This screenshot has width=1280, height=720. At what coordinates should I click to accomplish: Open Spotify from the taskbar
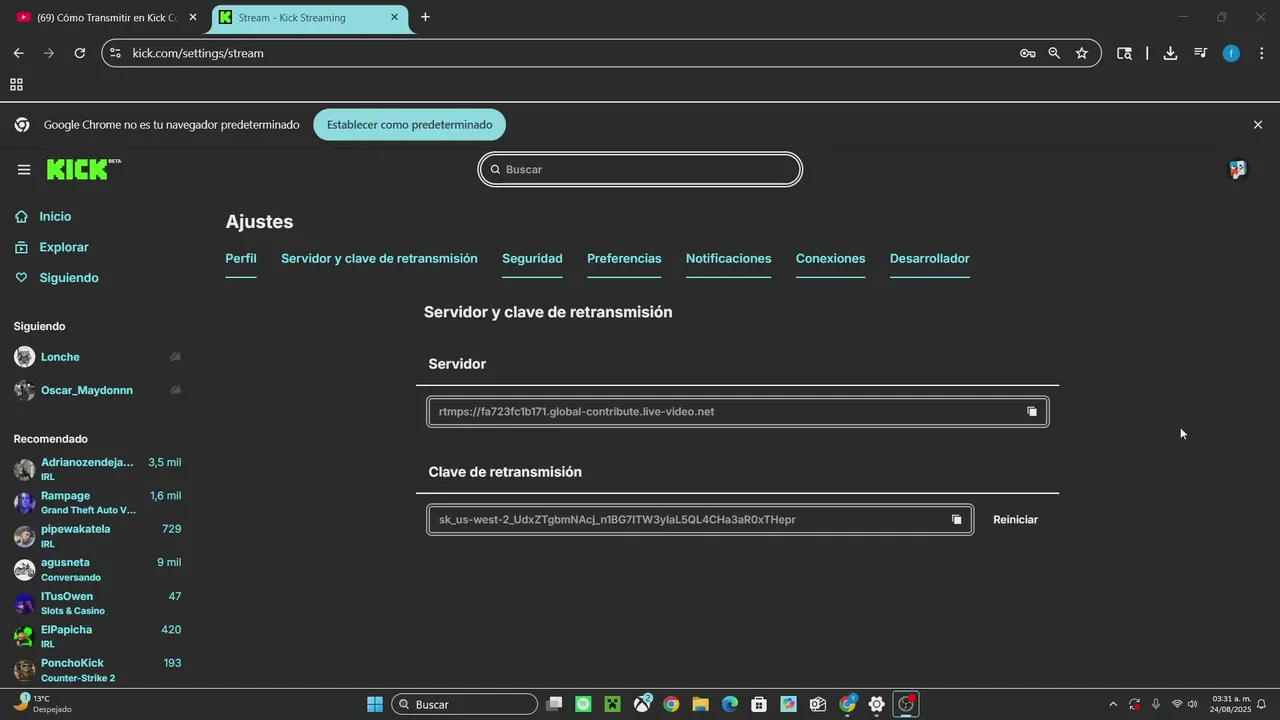(x=584, y=704)
